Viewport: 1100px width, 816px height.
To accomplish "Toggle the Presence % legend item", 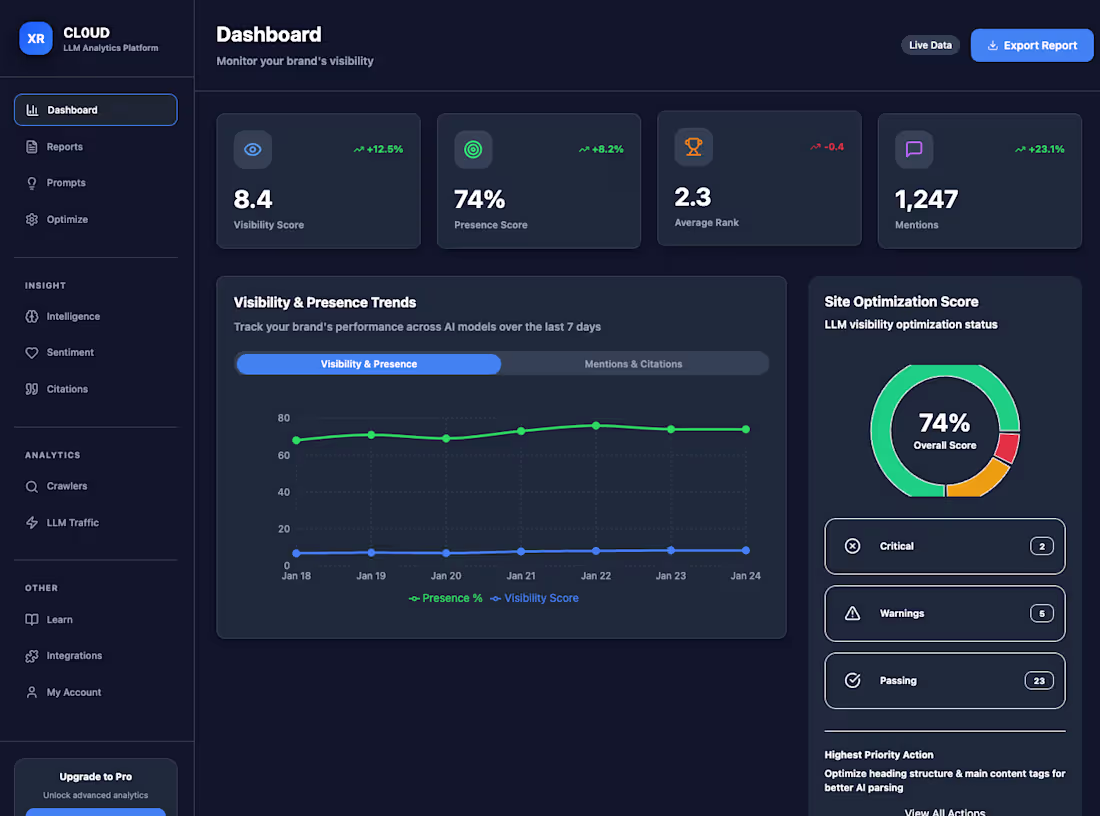I will point(445,598).
